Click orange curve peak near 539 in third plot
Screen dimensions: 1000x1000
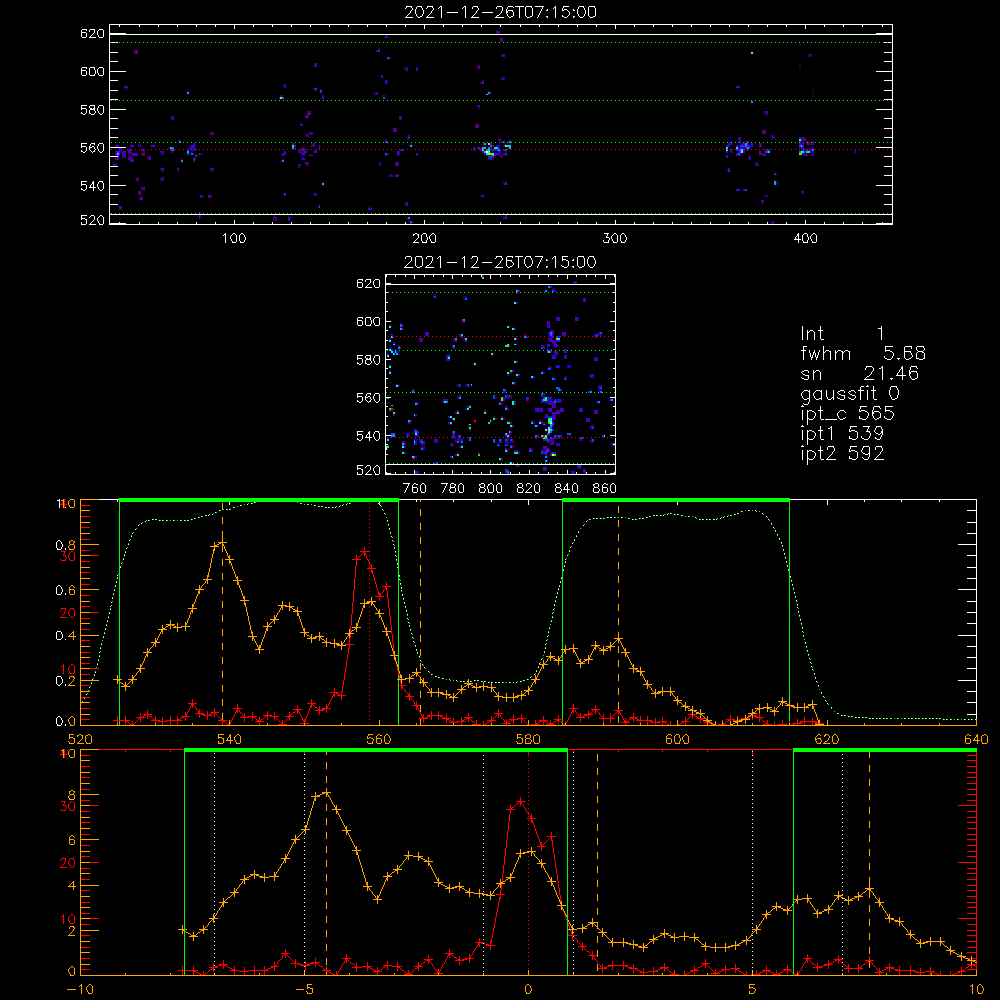tap(223, 543)
